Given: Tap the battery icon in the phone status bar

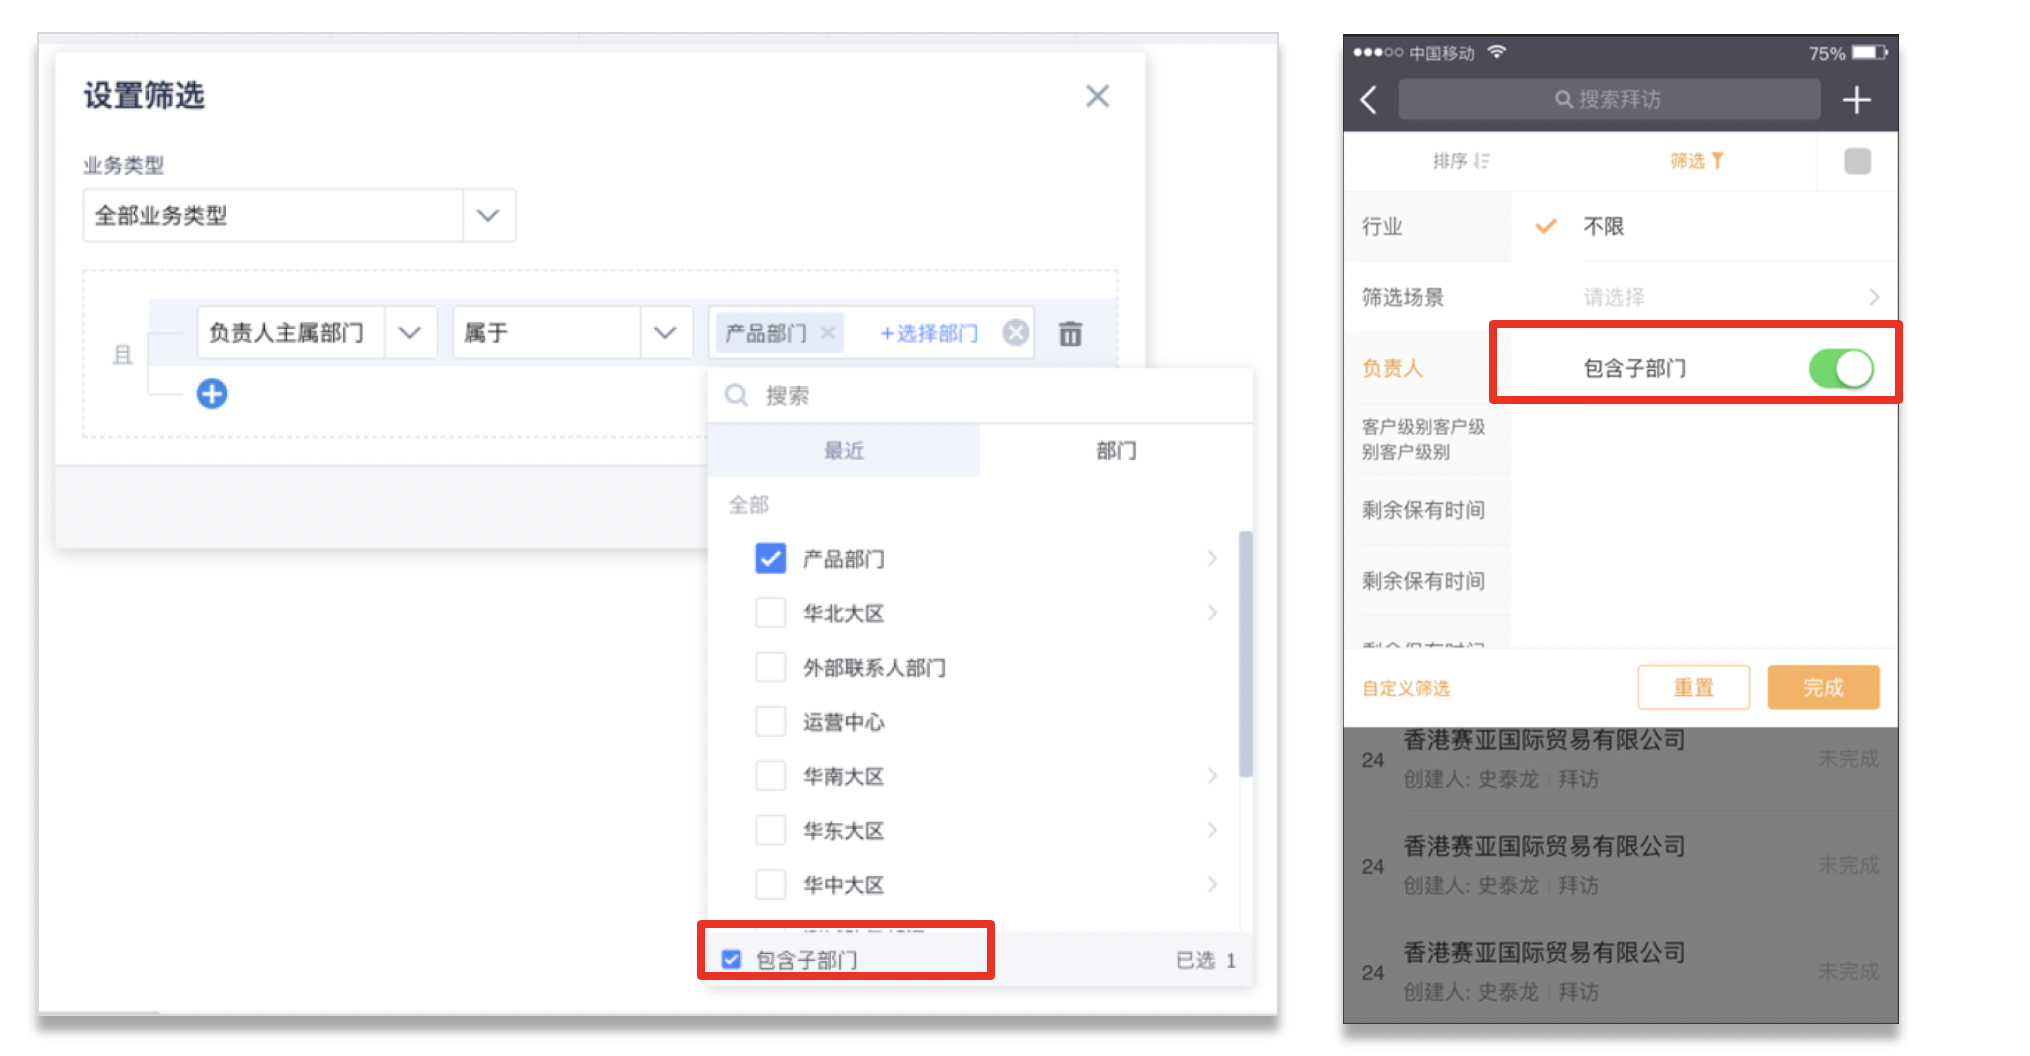Looking at the screenshot, I should click(1869, 52).
